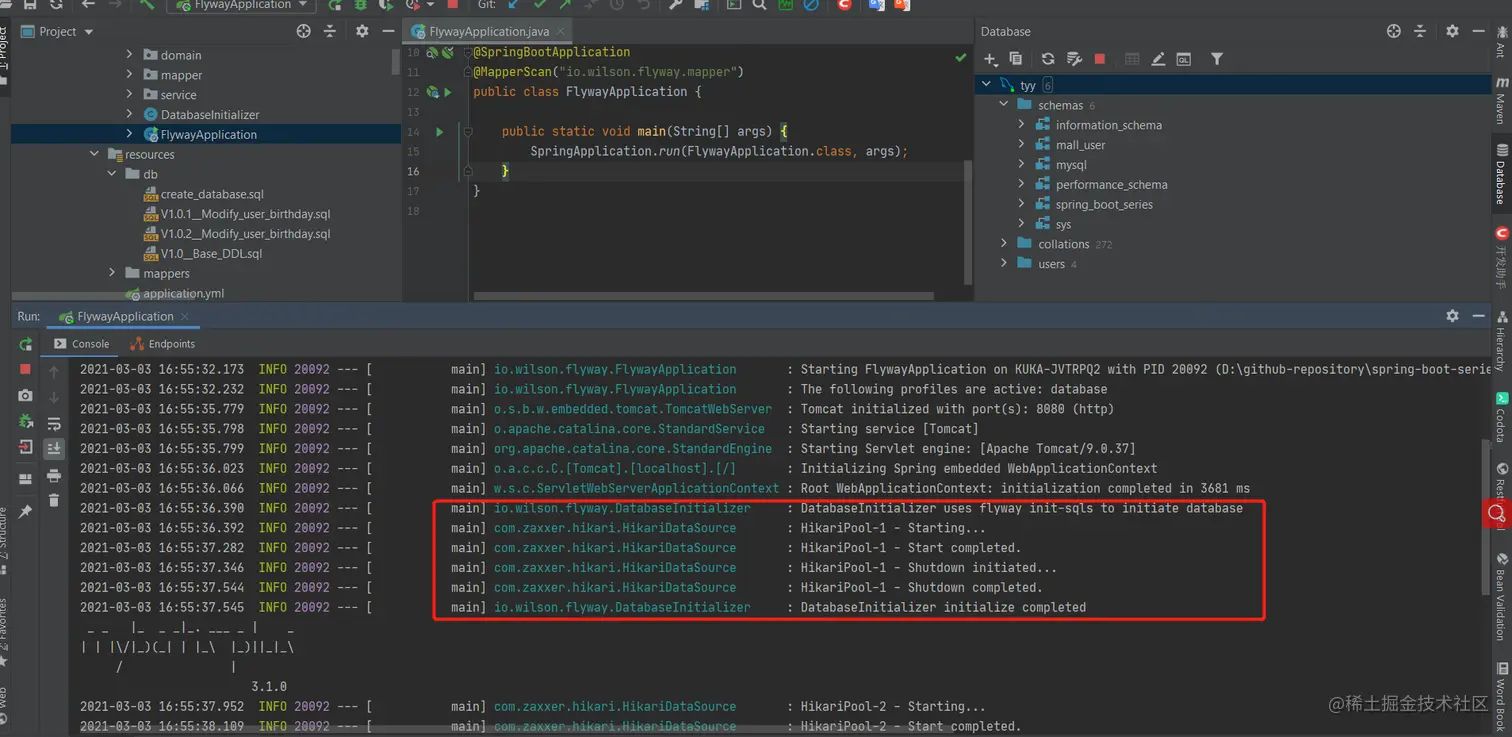Collapse the resources folder

tap(95, 154)
